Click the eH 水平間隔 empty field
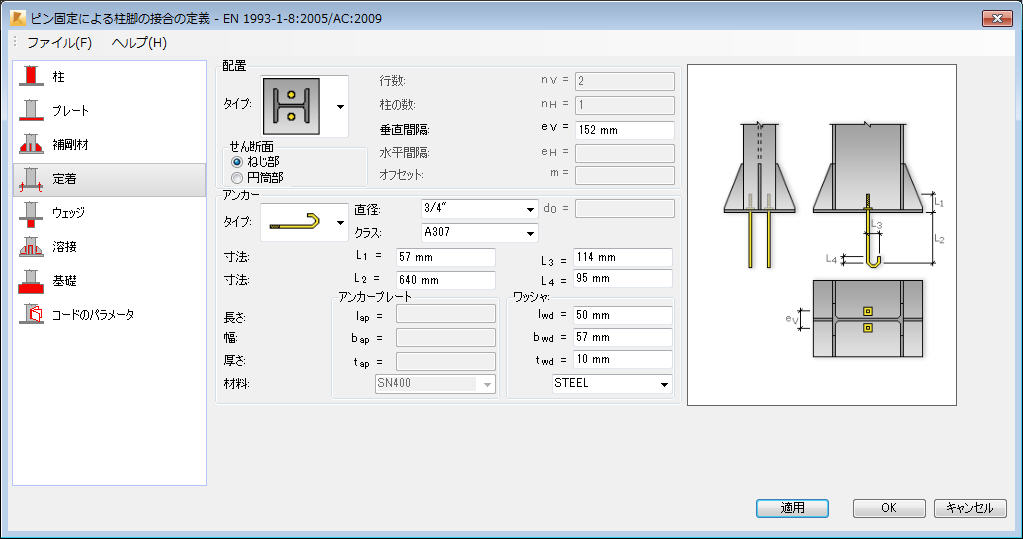This screenshot has width=1023, height=539. [x=624, y=153]
